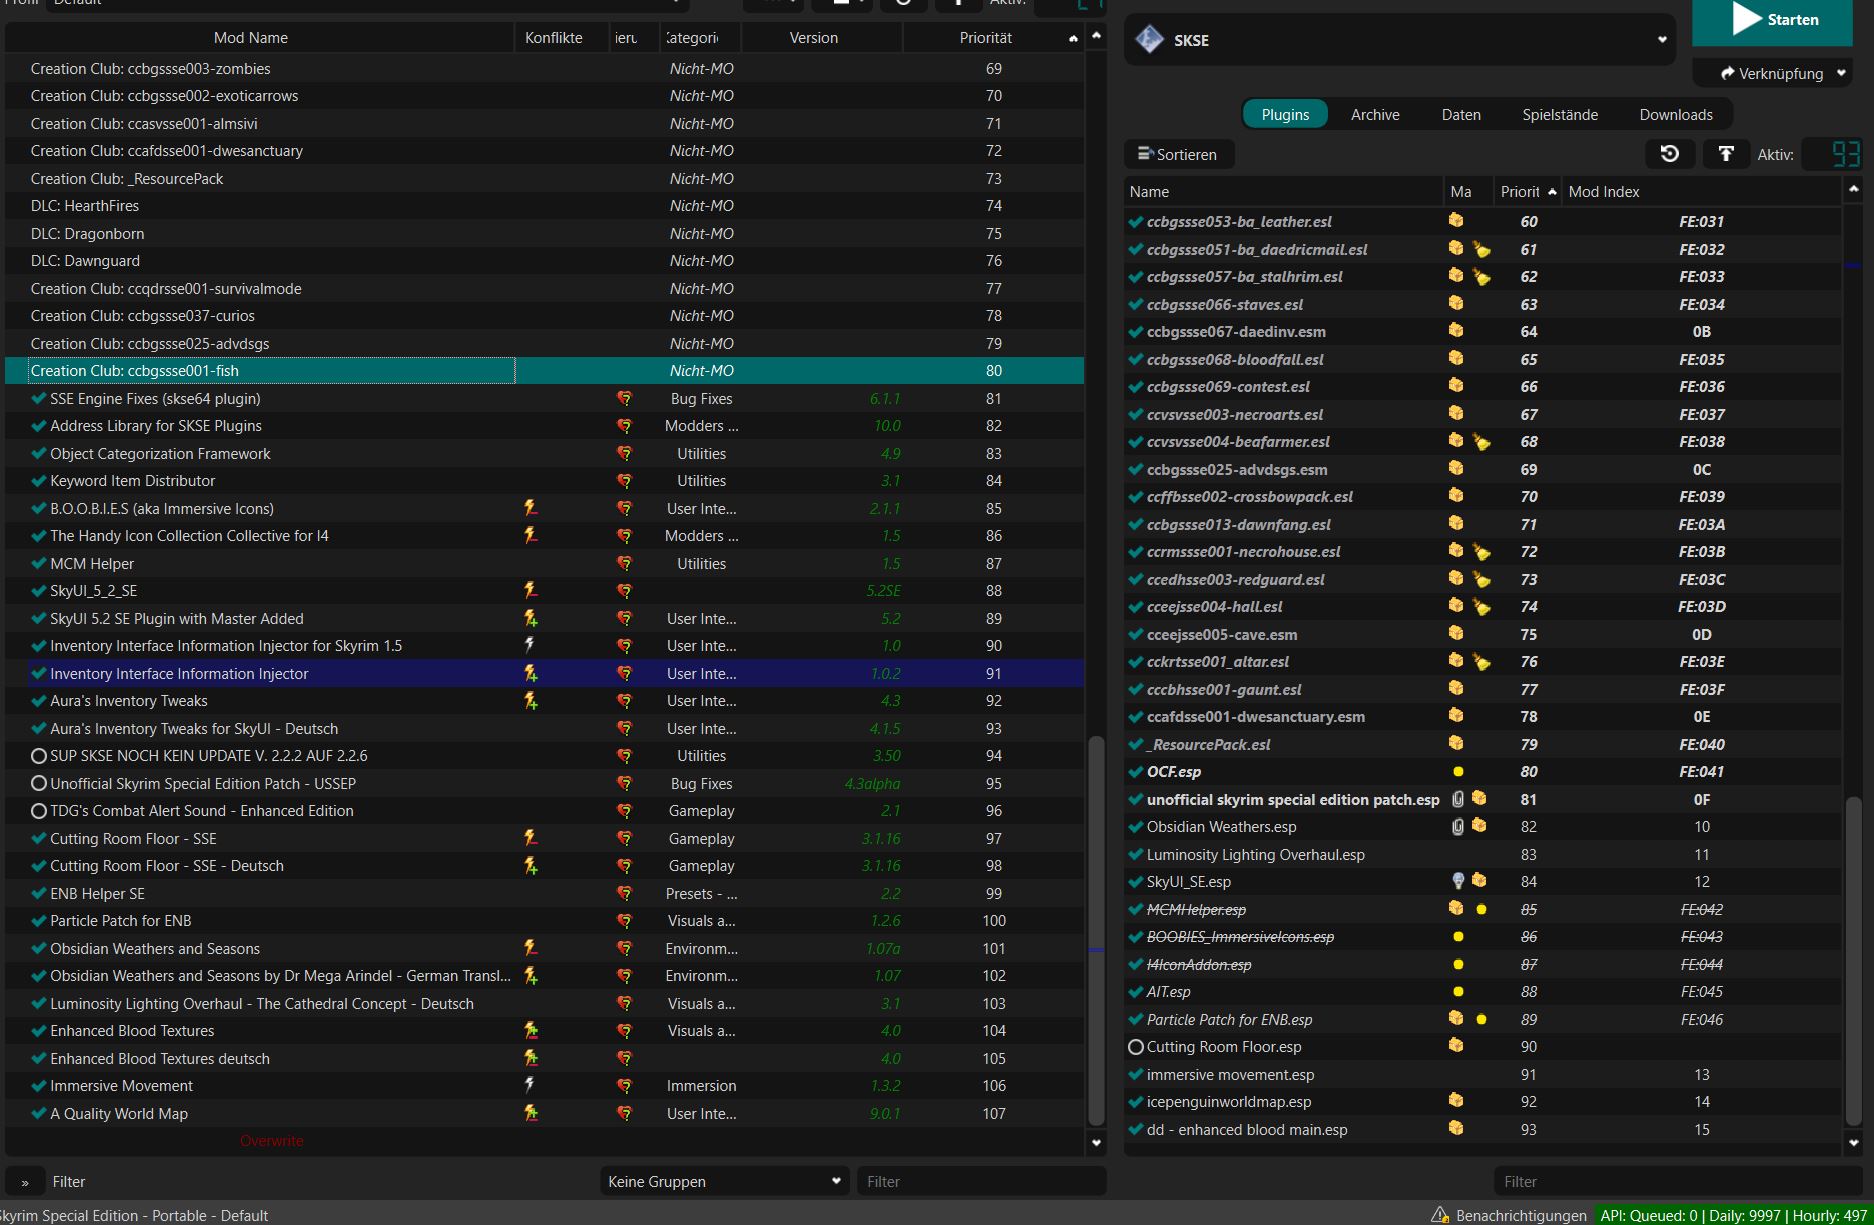The image size is (1874, 1225).
Task: Open the Keine Gruppen dropdown
Action: [724, 1181]
